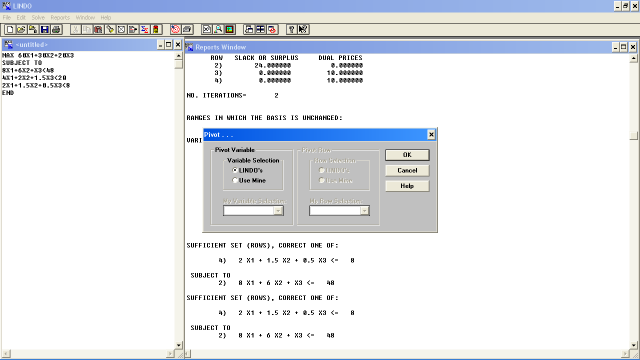Create a new model with the New icon

(10, 29)
